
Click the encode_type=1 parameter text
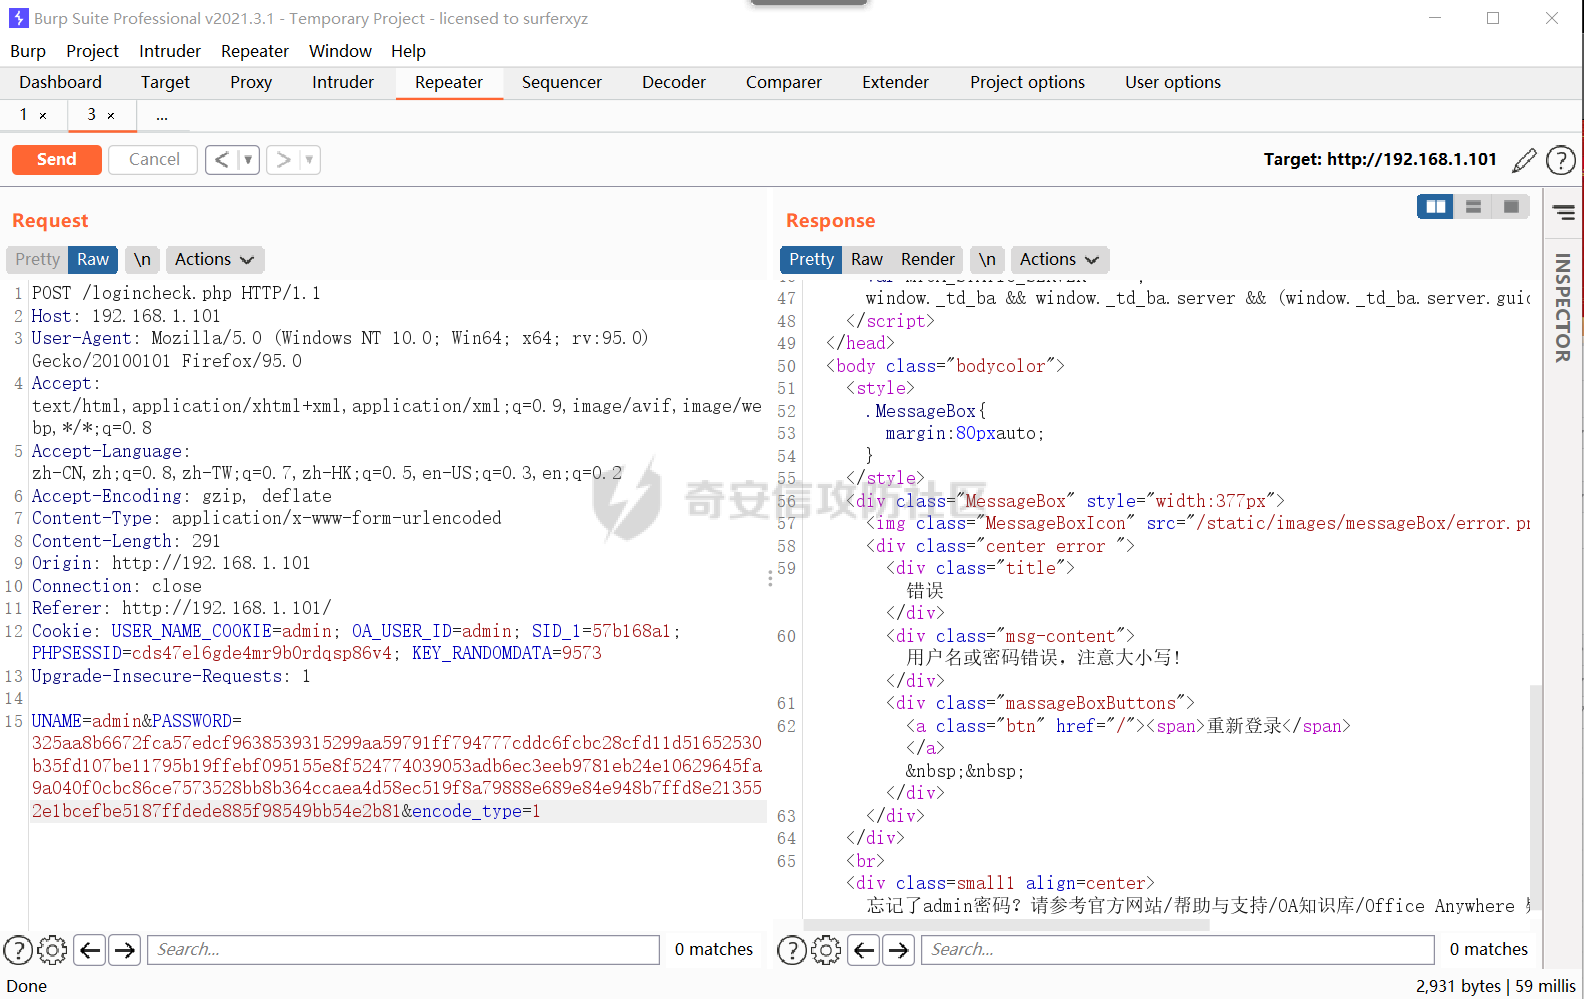pyautogui.click(x=476, y=811)
